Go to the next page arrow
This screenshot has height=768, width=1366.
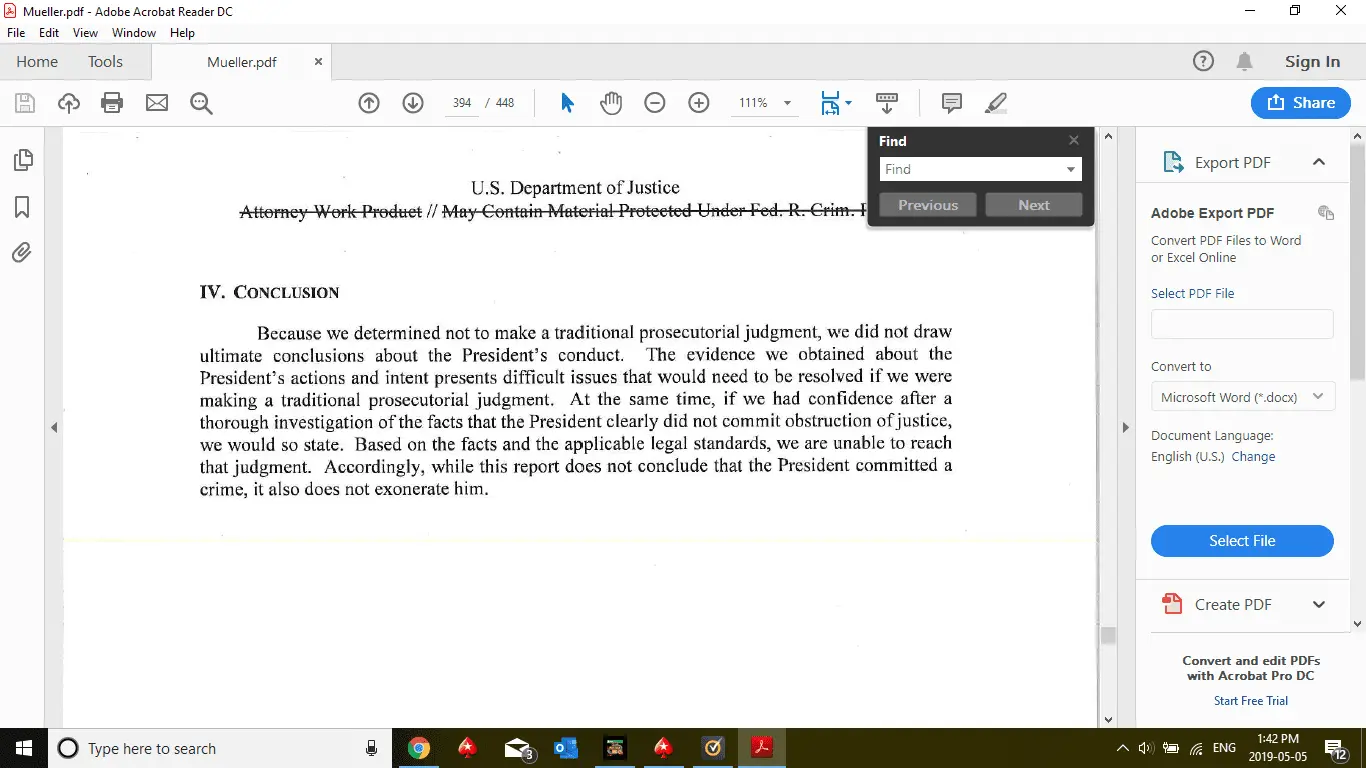413,103
